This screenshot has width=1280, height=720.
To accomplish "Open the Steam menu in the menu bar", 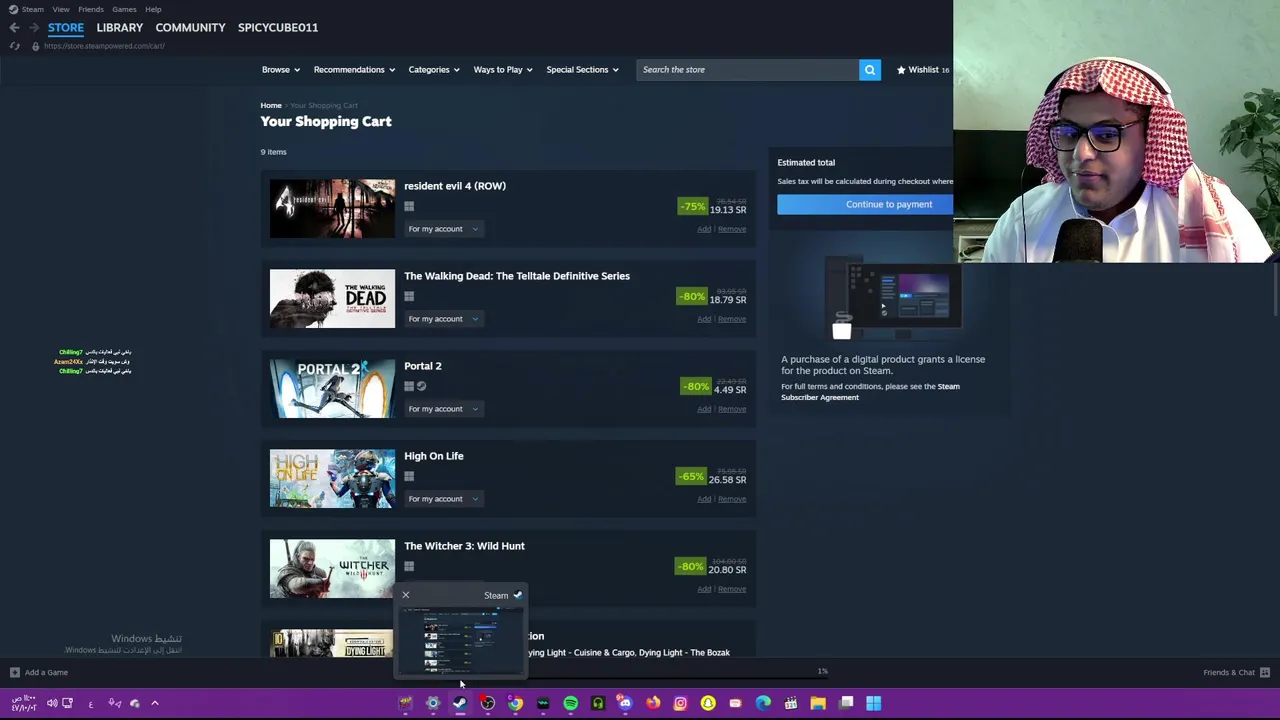I will coord(32,9).
